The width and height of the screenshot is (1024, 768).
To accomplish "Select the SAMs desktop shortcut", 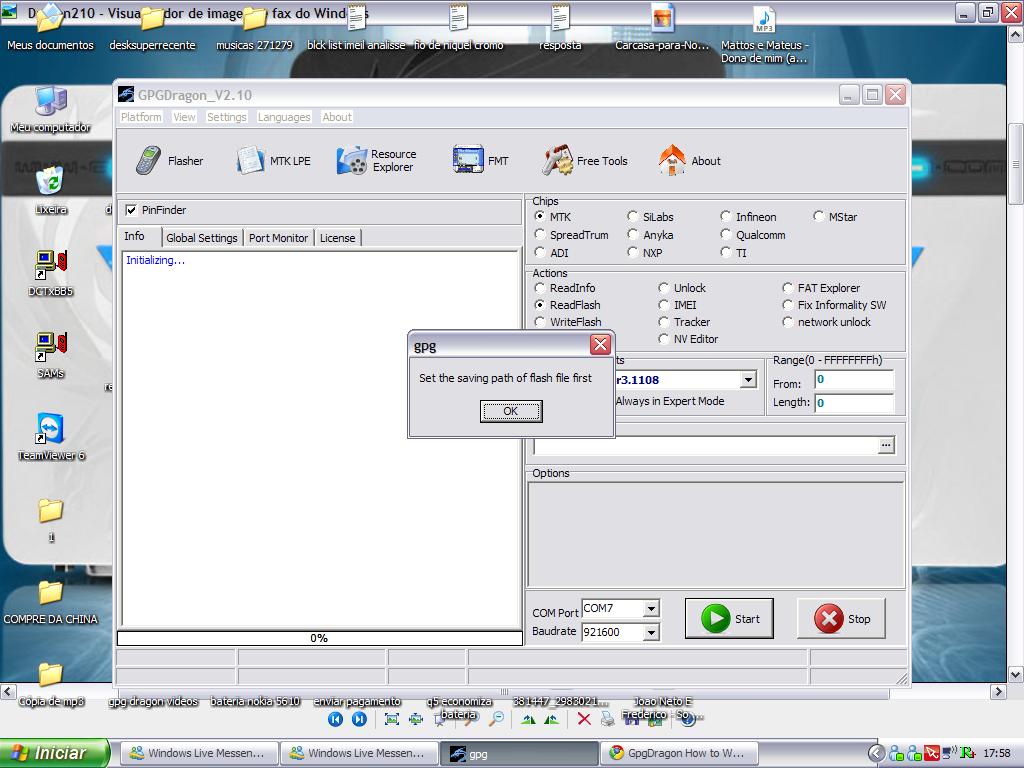I will (50, 356).
